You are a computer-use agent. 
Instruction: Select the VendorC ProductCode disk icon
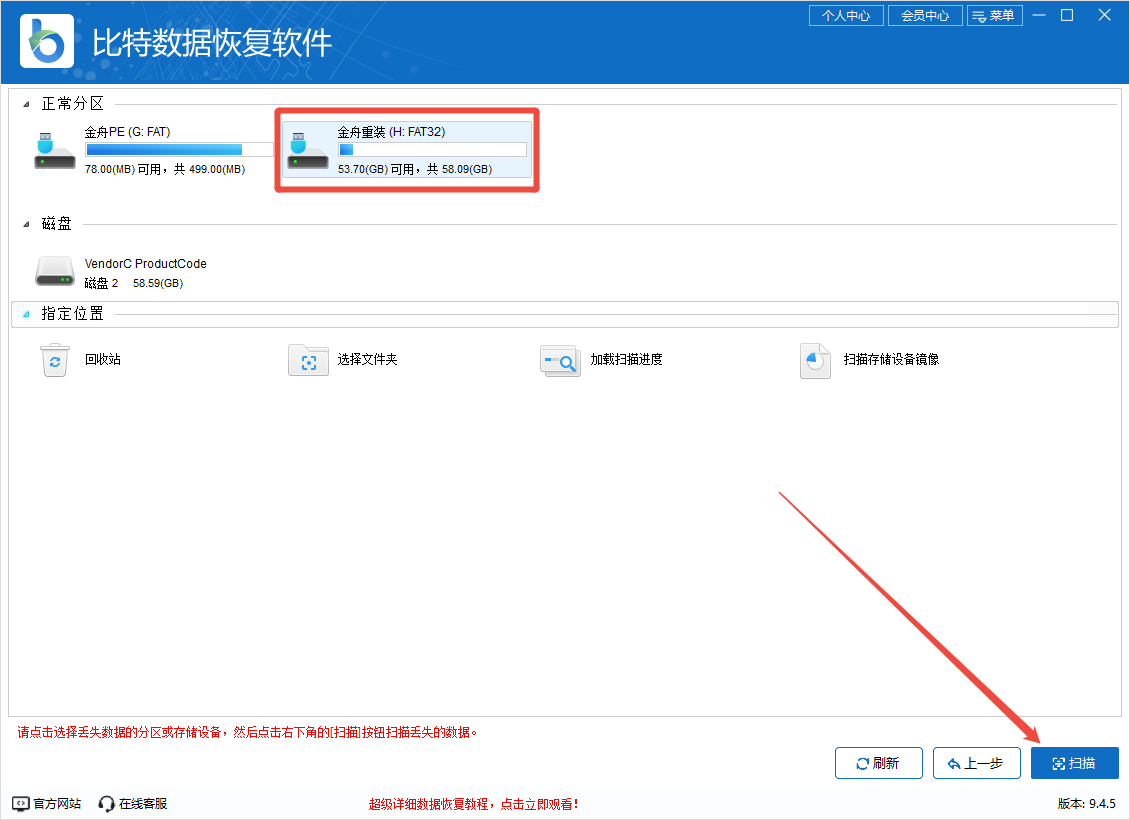click(x=54, y=271)
